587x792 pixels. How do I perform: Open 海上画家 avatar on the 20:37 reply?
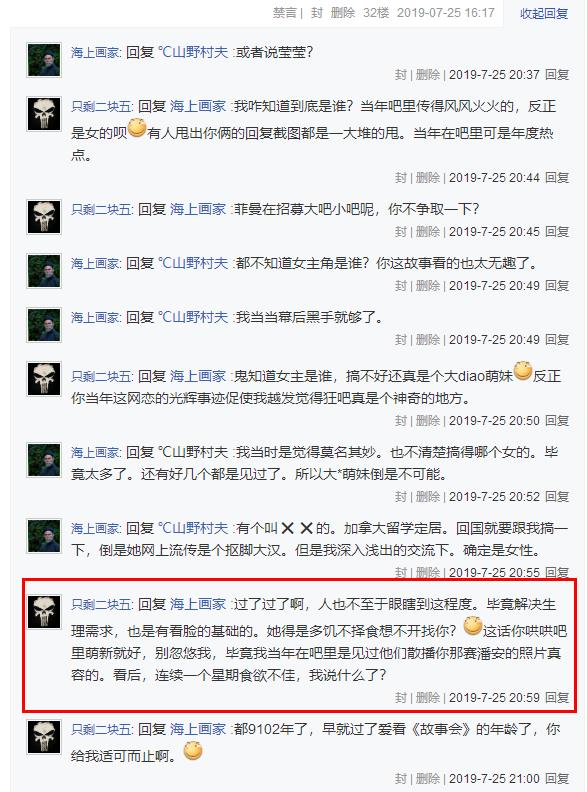click(44, 60)
